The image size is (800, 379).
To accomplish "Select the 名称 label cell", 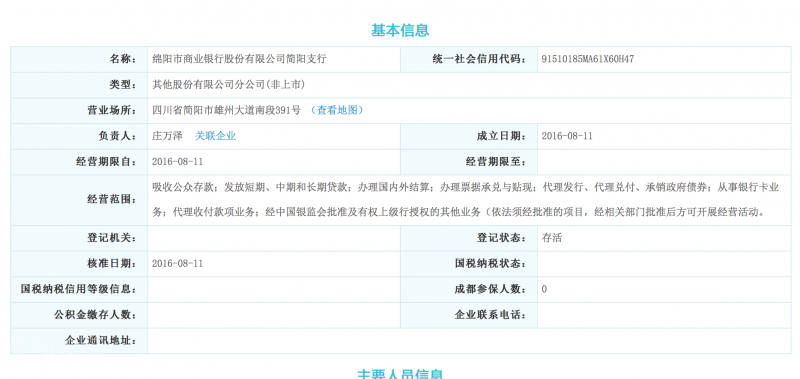I will [79, 59].
